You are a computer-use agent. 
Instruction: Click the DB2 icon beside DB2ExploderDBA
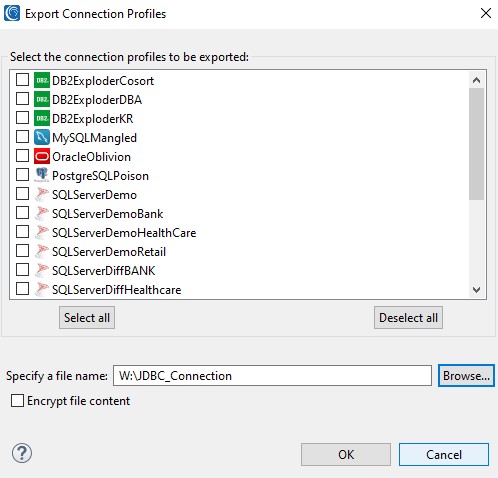pos(42,99)
